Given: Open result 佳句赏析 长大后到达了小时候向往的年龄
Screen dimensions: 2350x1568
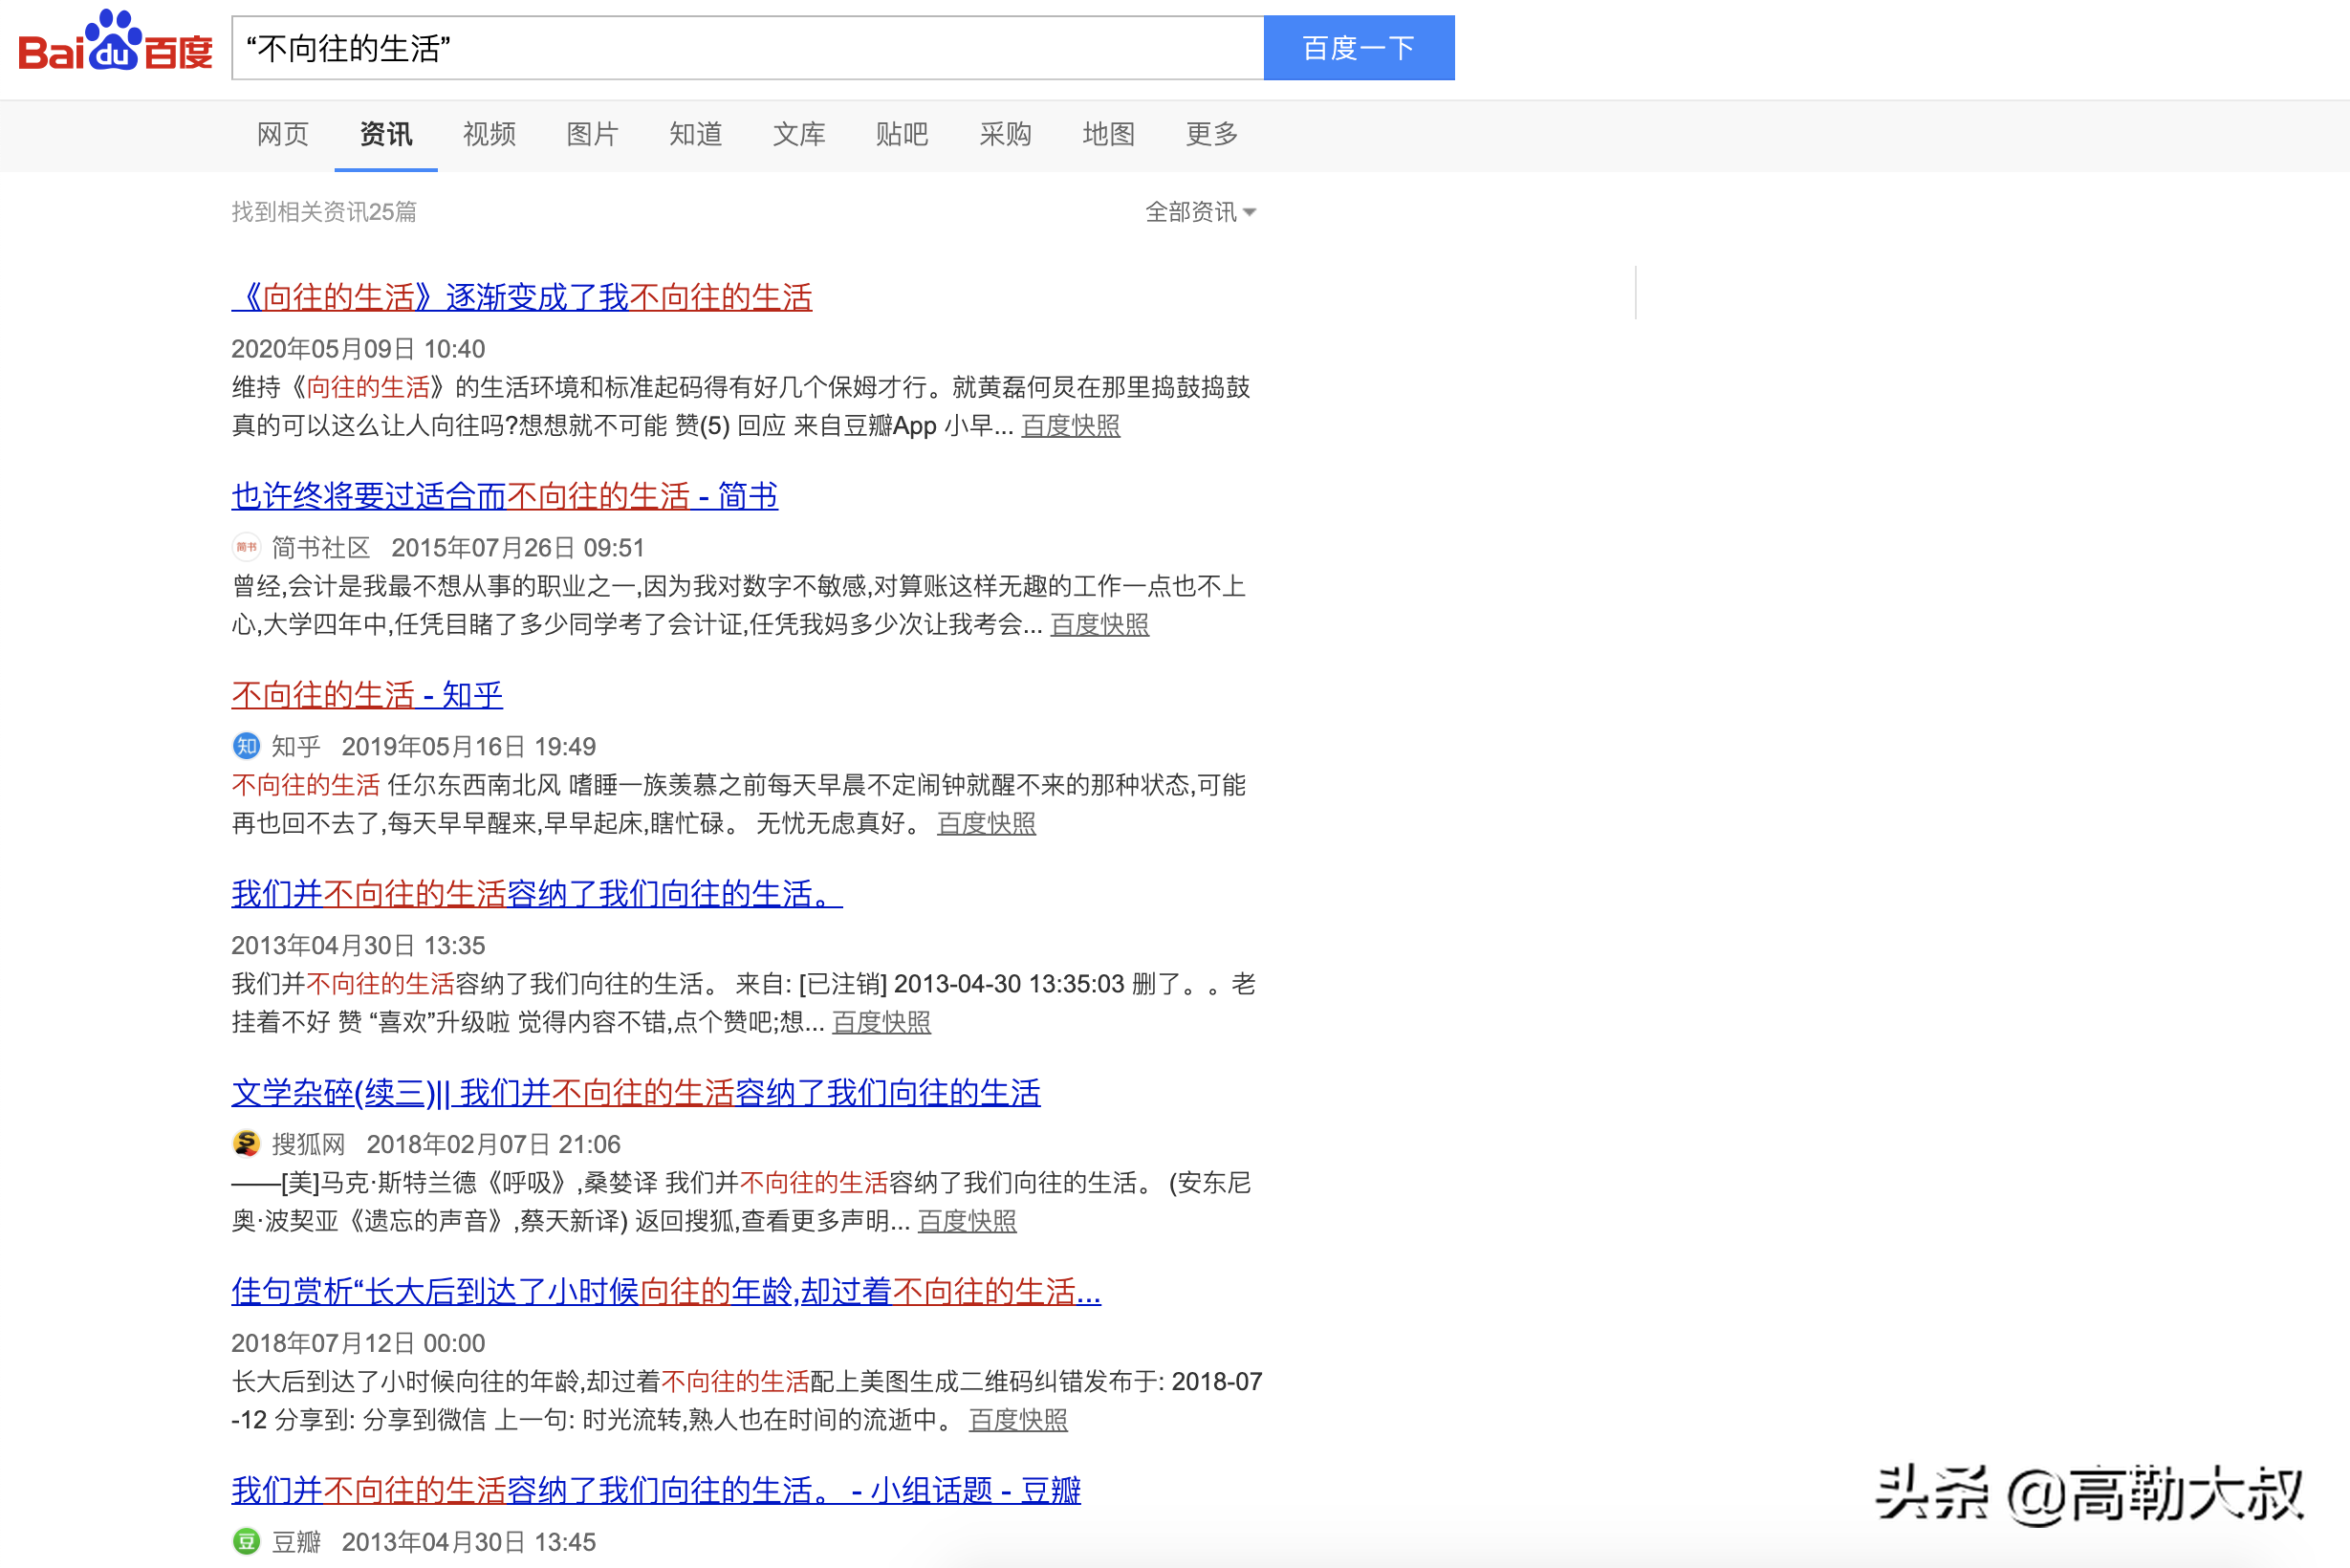Looking at the screenshot, I should 666,1292.
